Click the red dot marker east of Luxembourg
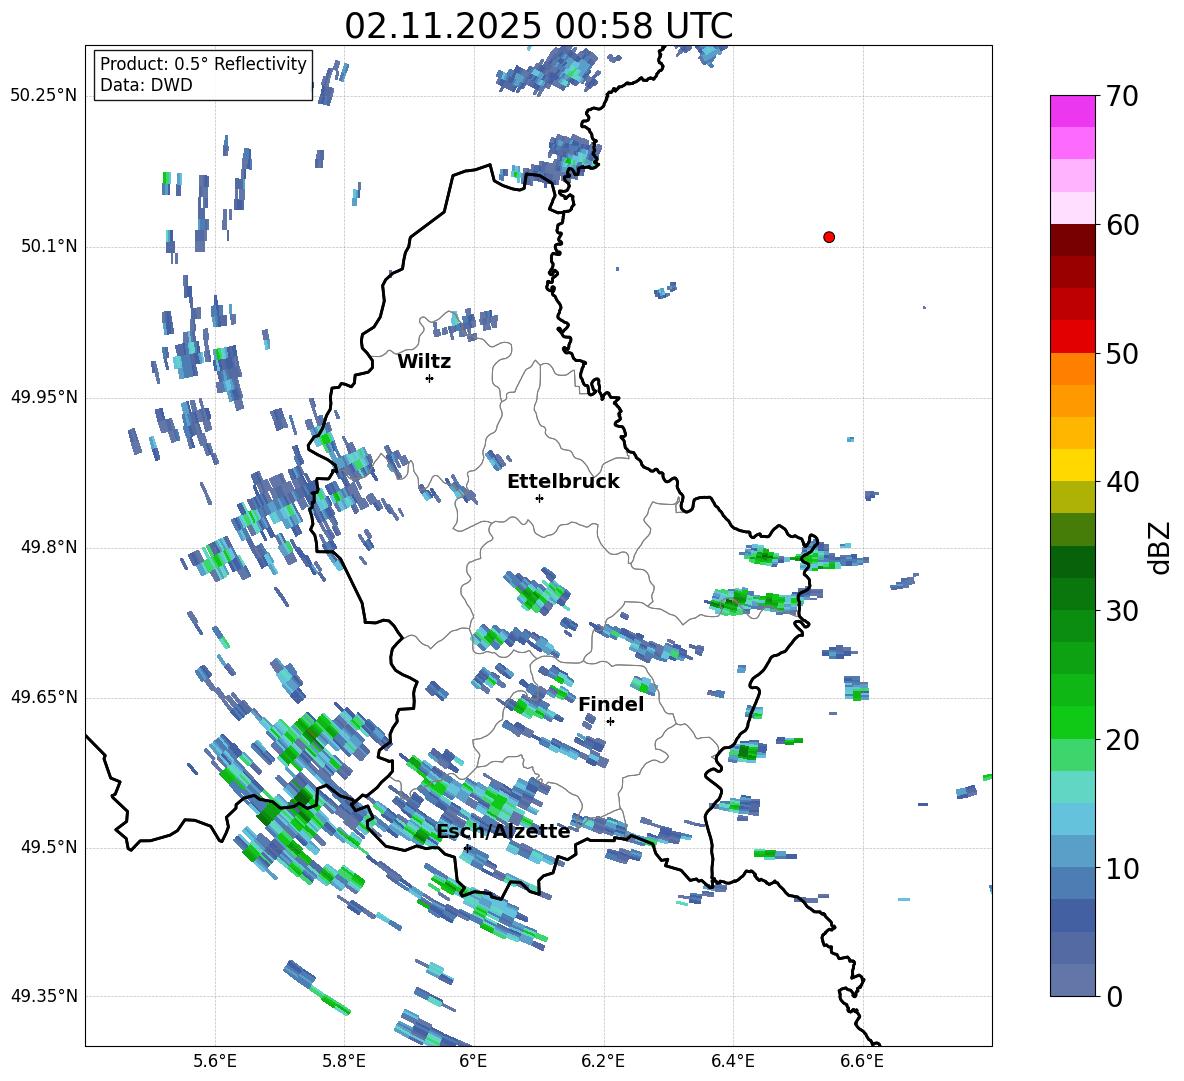The image size is (1184, 1081). pos(829,237)
